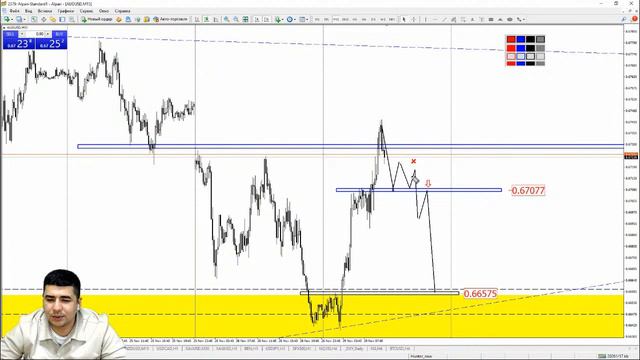The width and height of the screenshot is (640, 360).
Task: Toggle chart Auto Scroll
Action: click(257, 19)
